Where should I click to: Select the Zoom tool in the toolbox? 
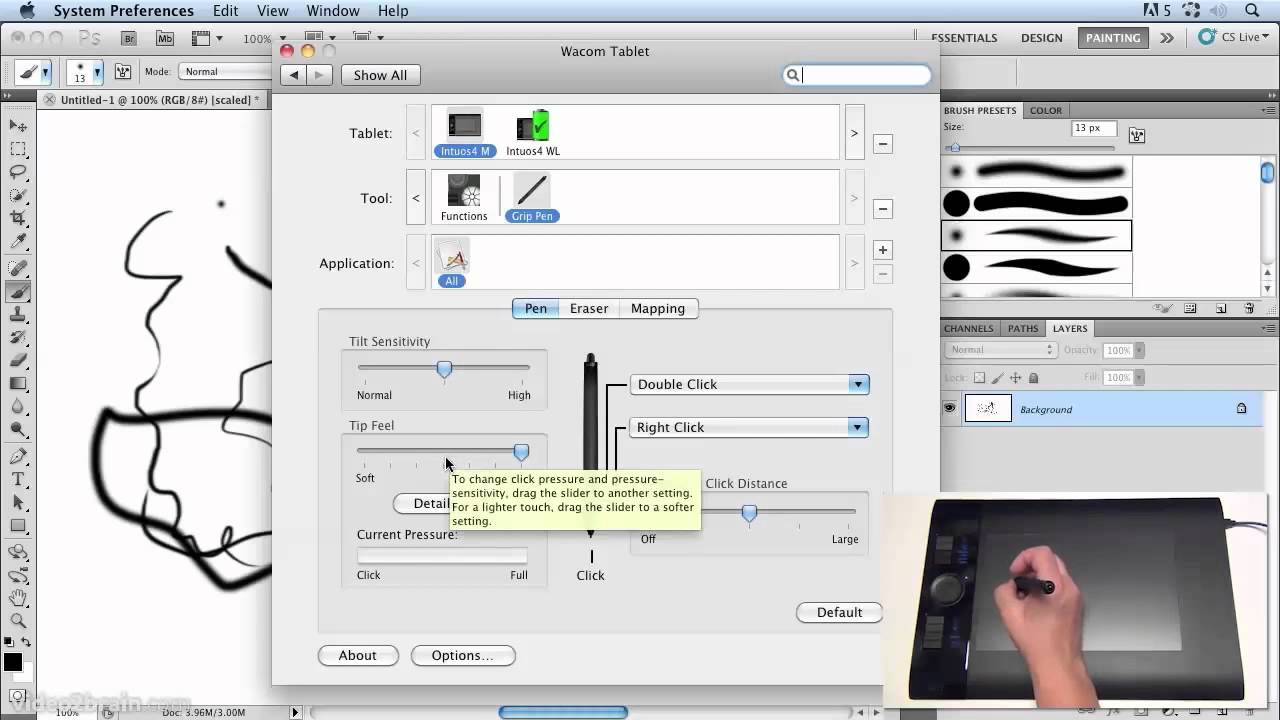tap(18, 621)
